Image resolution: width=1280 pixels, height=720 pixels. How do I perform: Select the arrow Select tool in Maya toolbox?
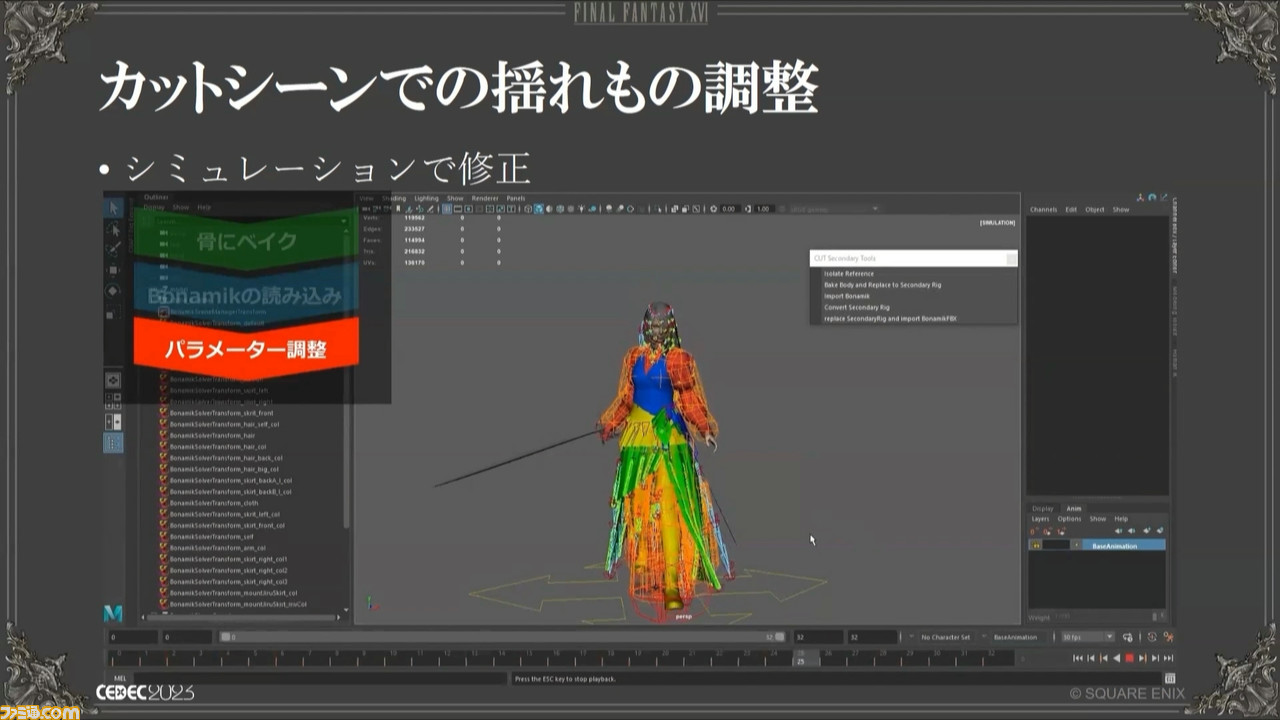click(114, 208)
